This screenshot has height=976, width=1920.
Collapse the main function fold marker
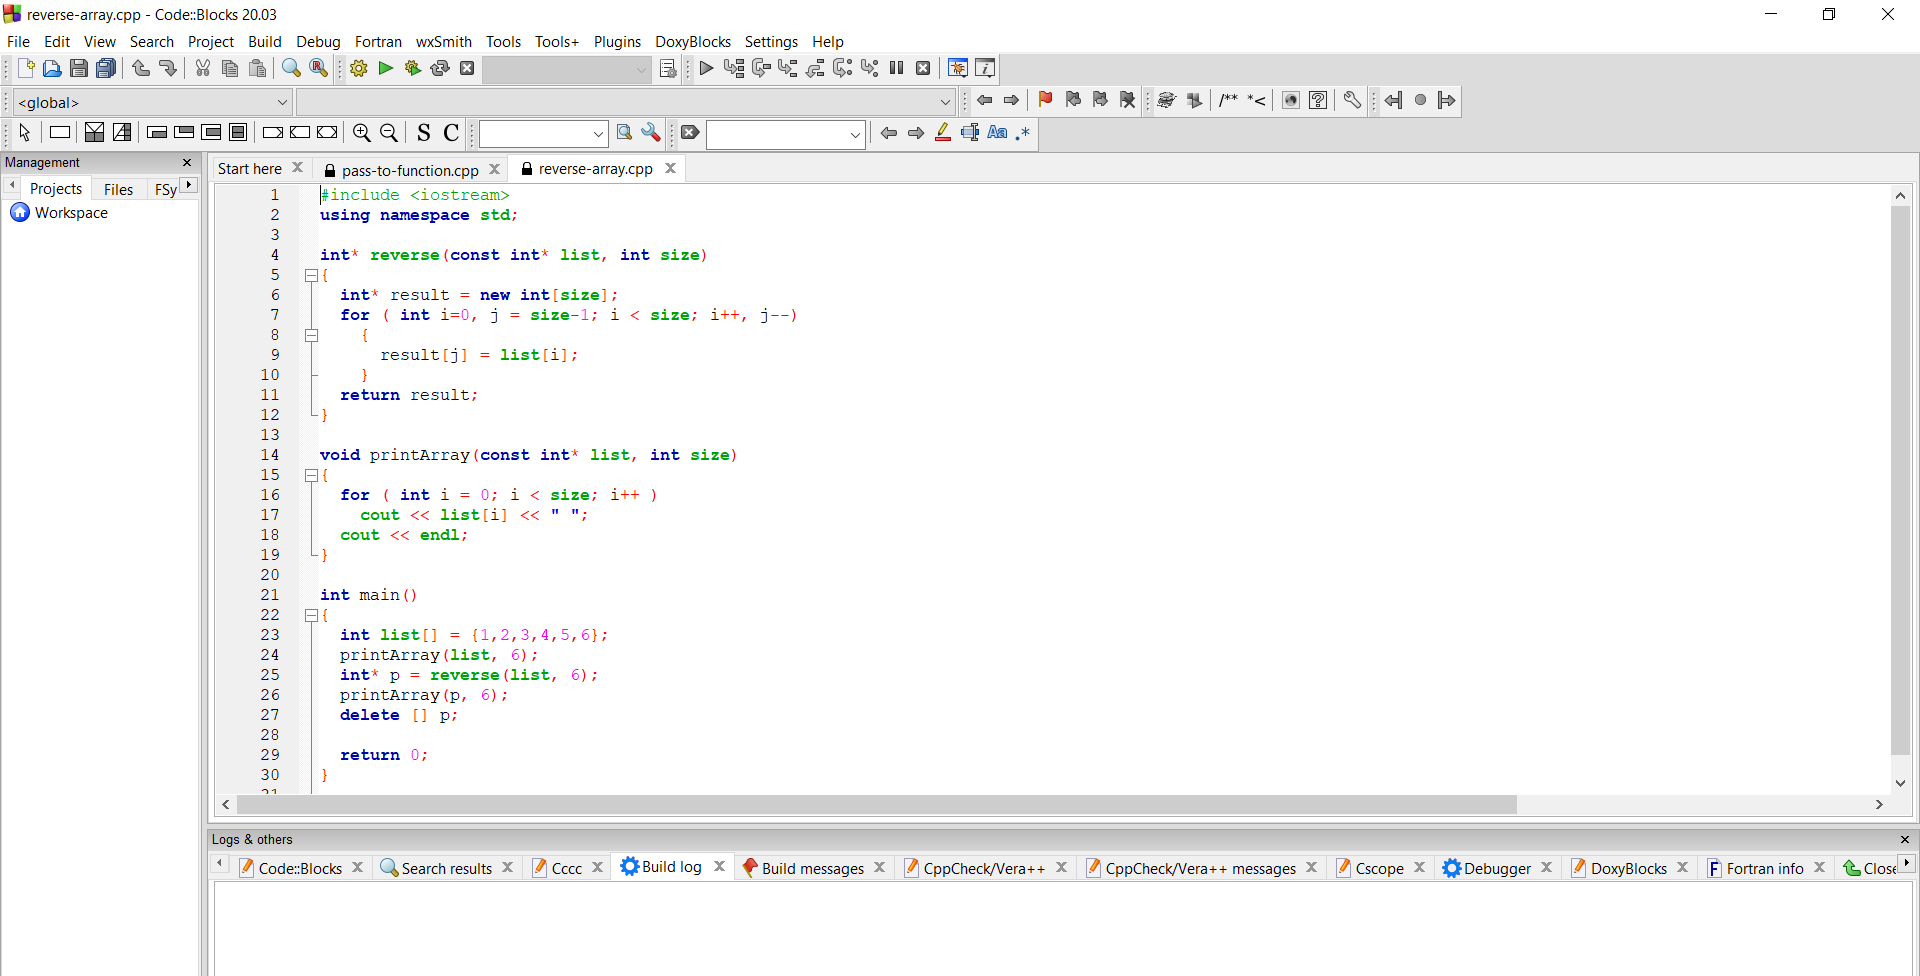tap(311, 615)
